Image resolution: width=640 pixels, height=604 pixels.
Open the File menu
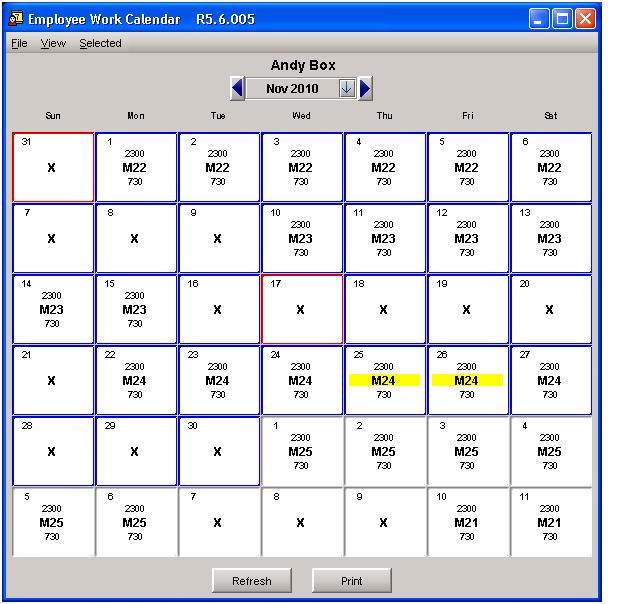[19, 43]
